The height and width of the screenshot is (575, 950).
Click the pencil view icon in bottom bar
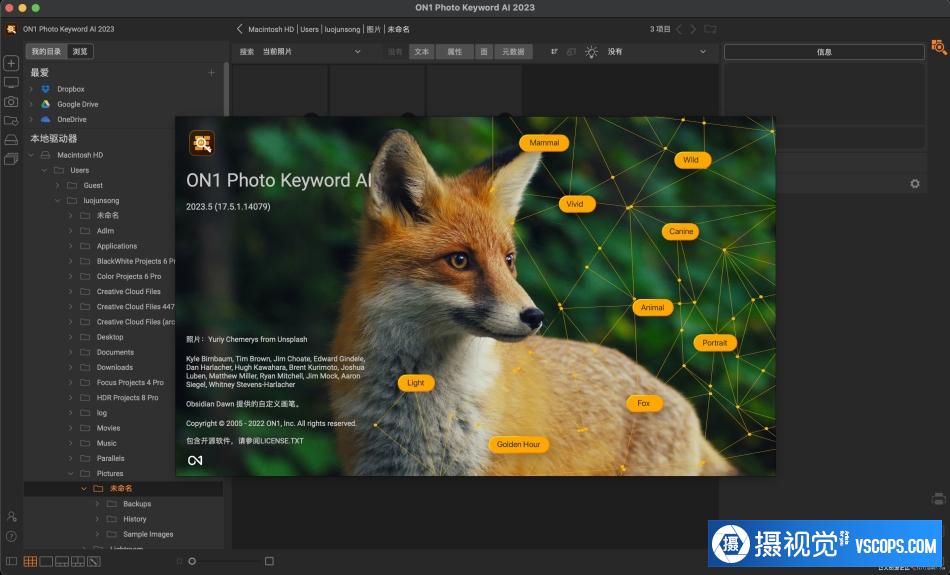pos(93,562)
